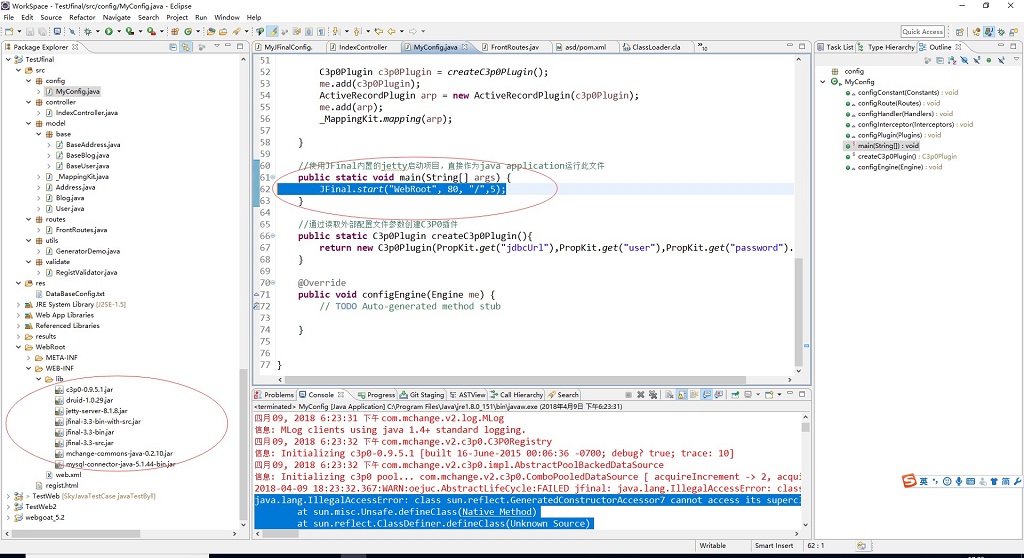The width and height of the screenshot is (1024, 558).
Task: Click Remove Launch console icon
Action: click(x=641, y=395)
